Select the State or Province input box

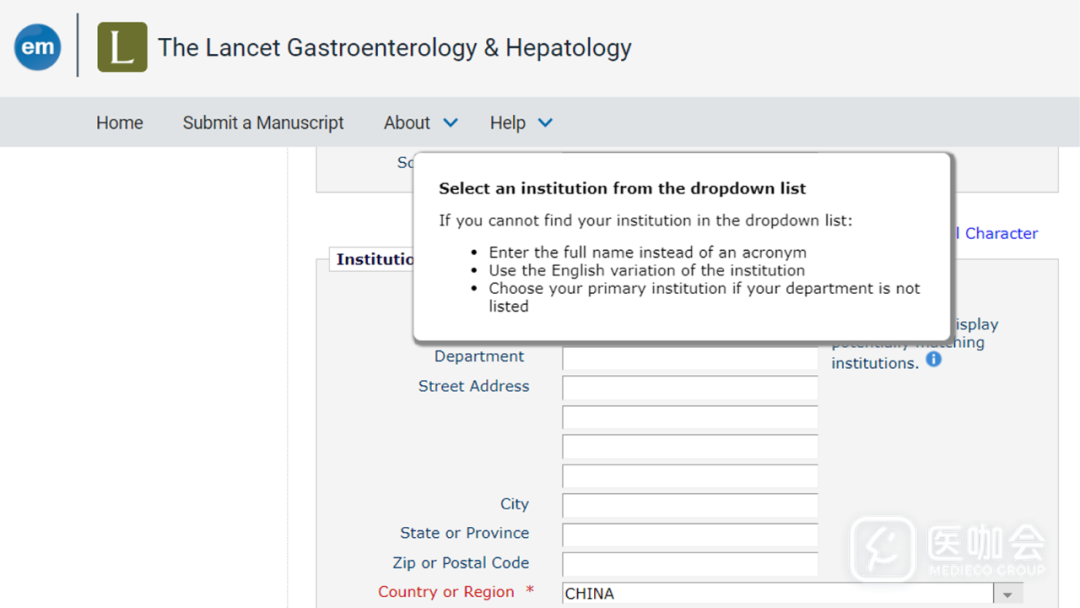pyautogui.click(x=689, y=535)
